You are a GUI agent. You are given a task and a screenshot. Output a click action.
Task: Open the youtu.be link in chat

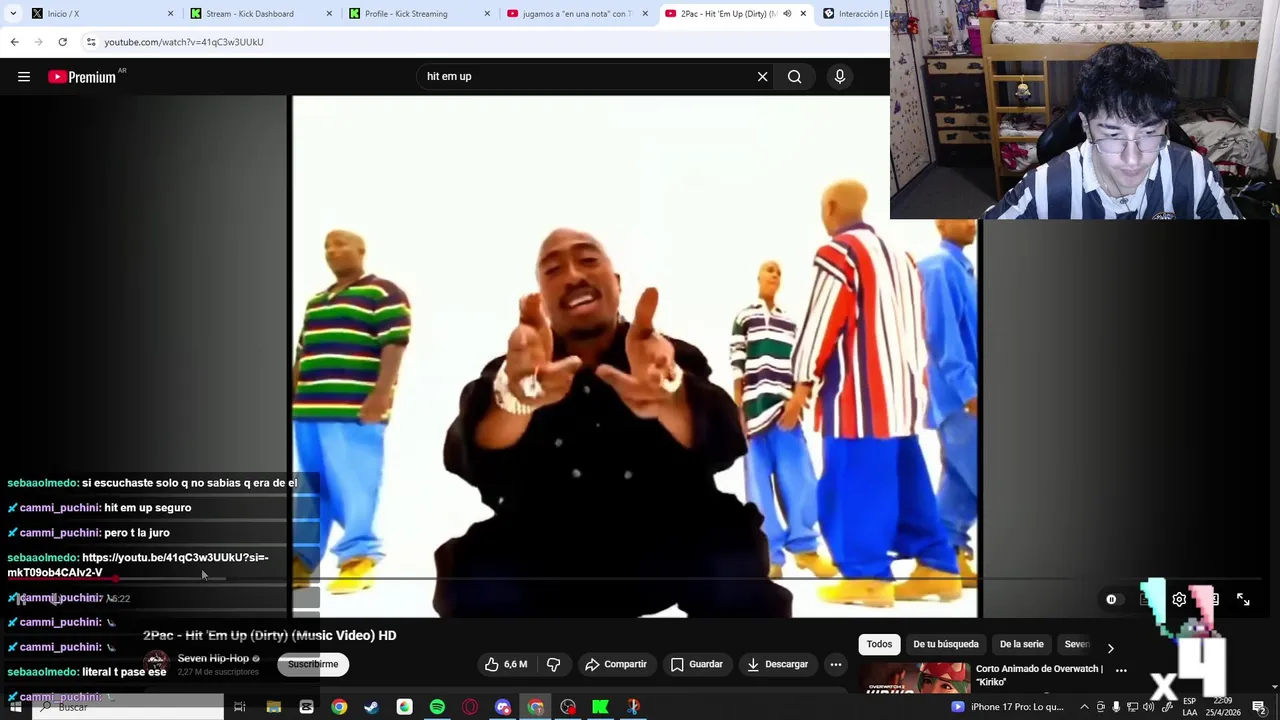click(x=138, y=565)
